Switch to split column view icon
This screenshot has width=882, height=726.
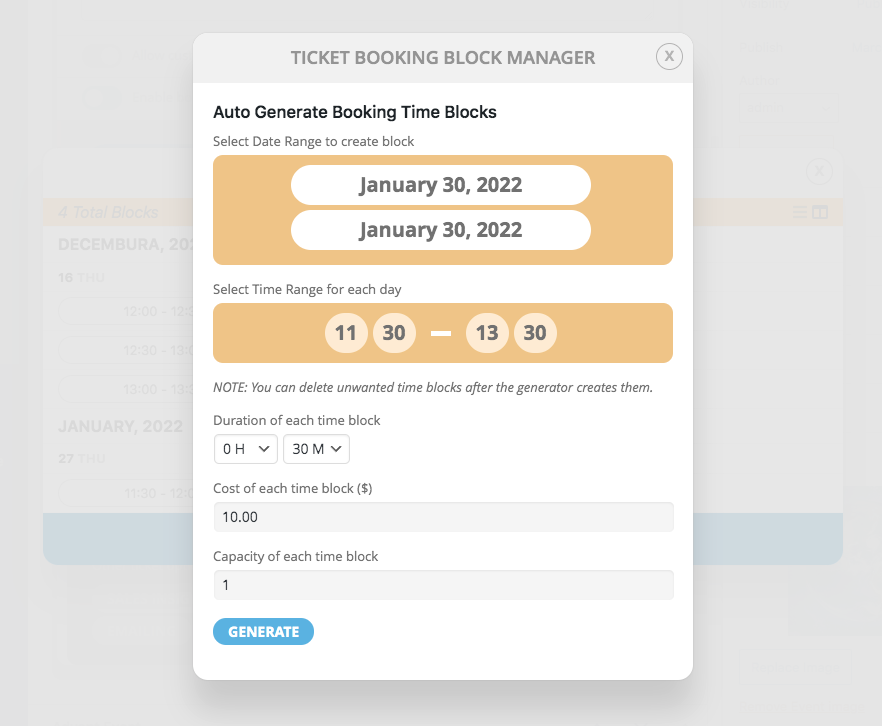820,212
